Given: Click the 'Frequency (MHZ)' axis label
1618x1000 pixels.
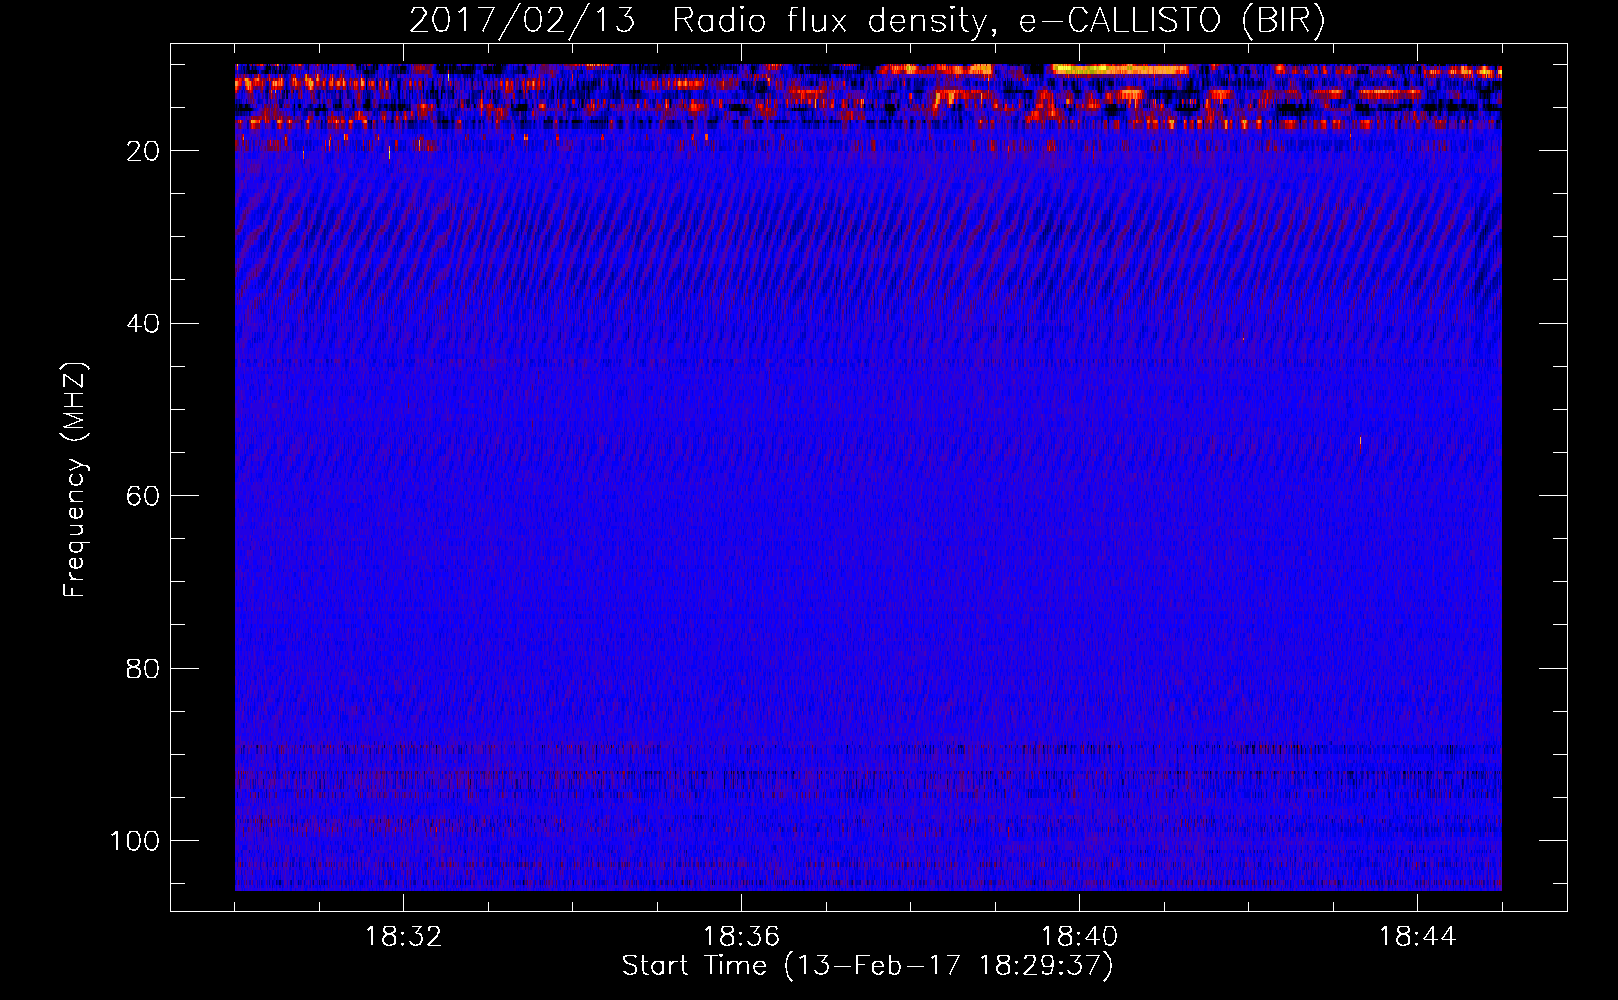Looking at the screenshot, I should point(75,480).
